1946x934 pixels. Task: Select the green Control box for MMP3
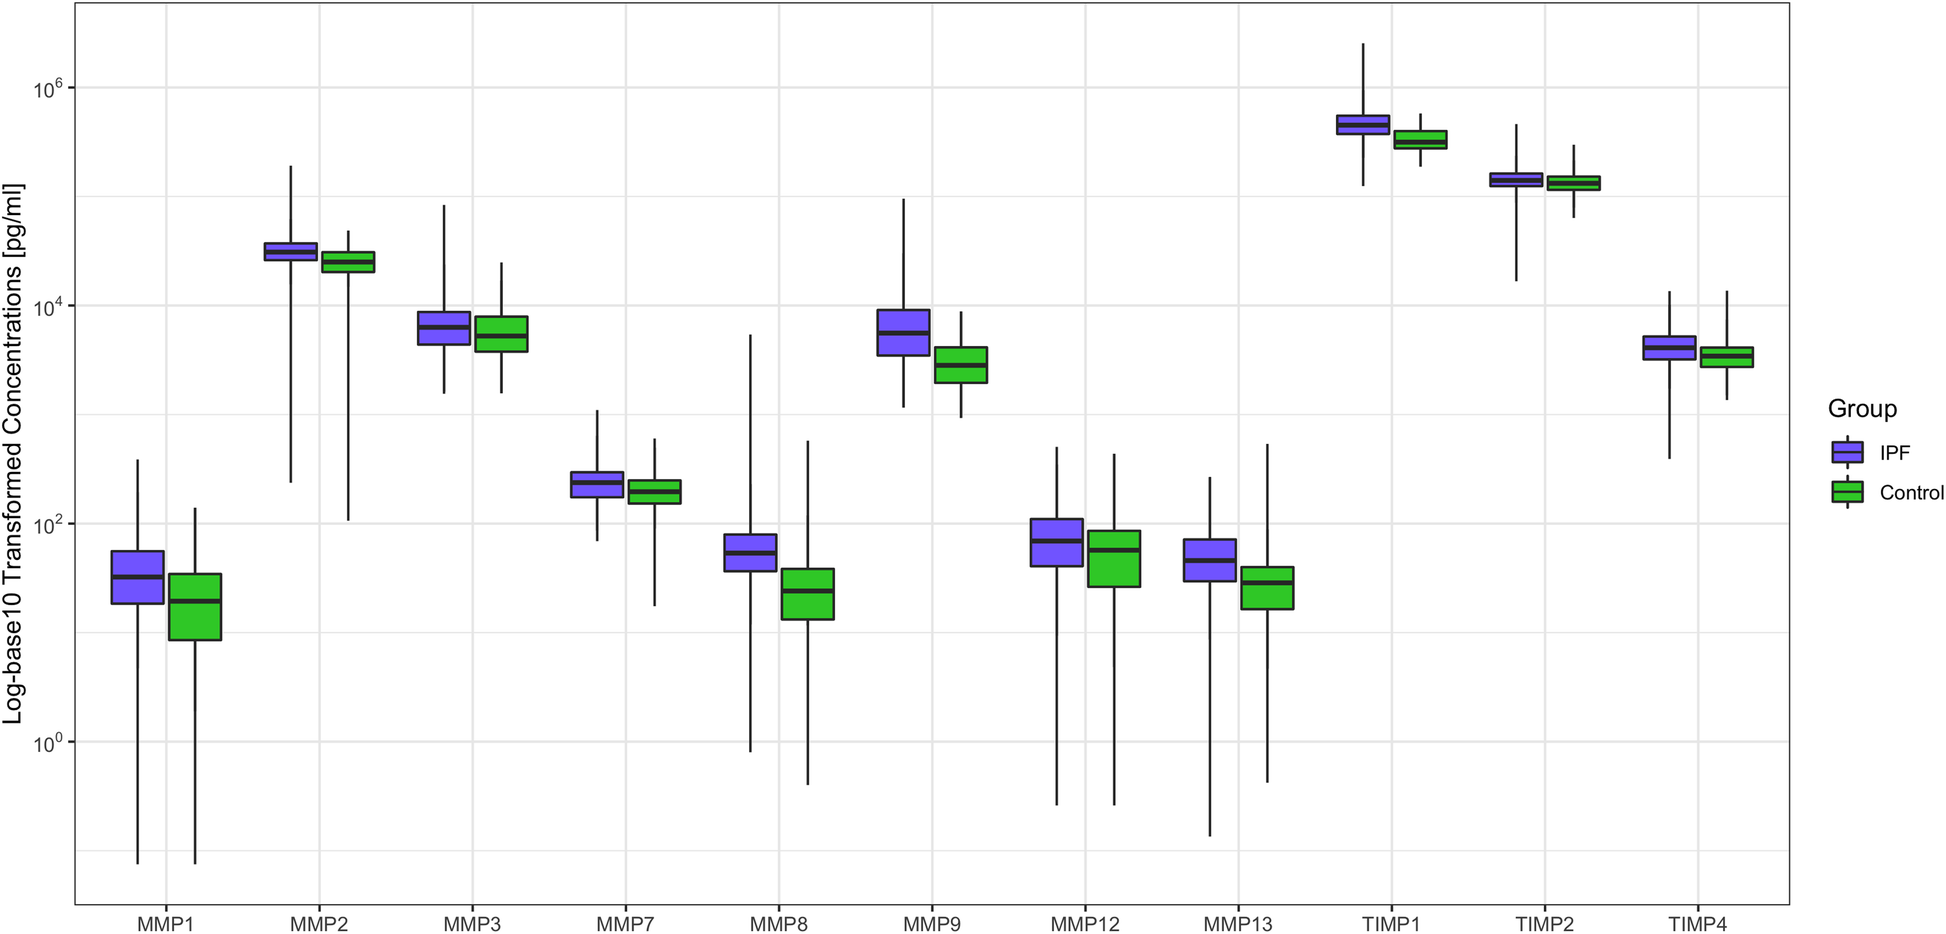point(501,334)
